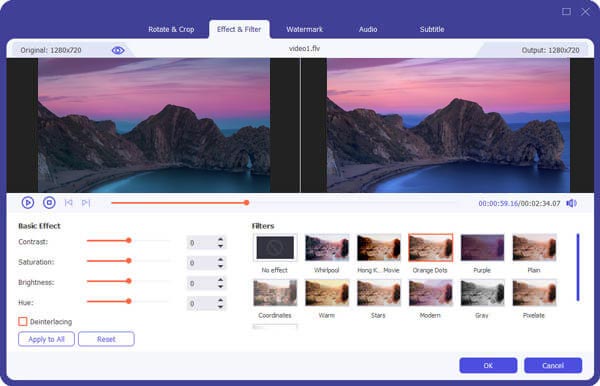Click the Output: 1280x720 label
Viewport: 600px width, 386px height.
550,50
